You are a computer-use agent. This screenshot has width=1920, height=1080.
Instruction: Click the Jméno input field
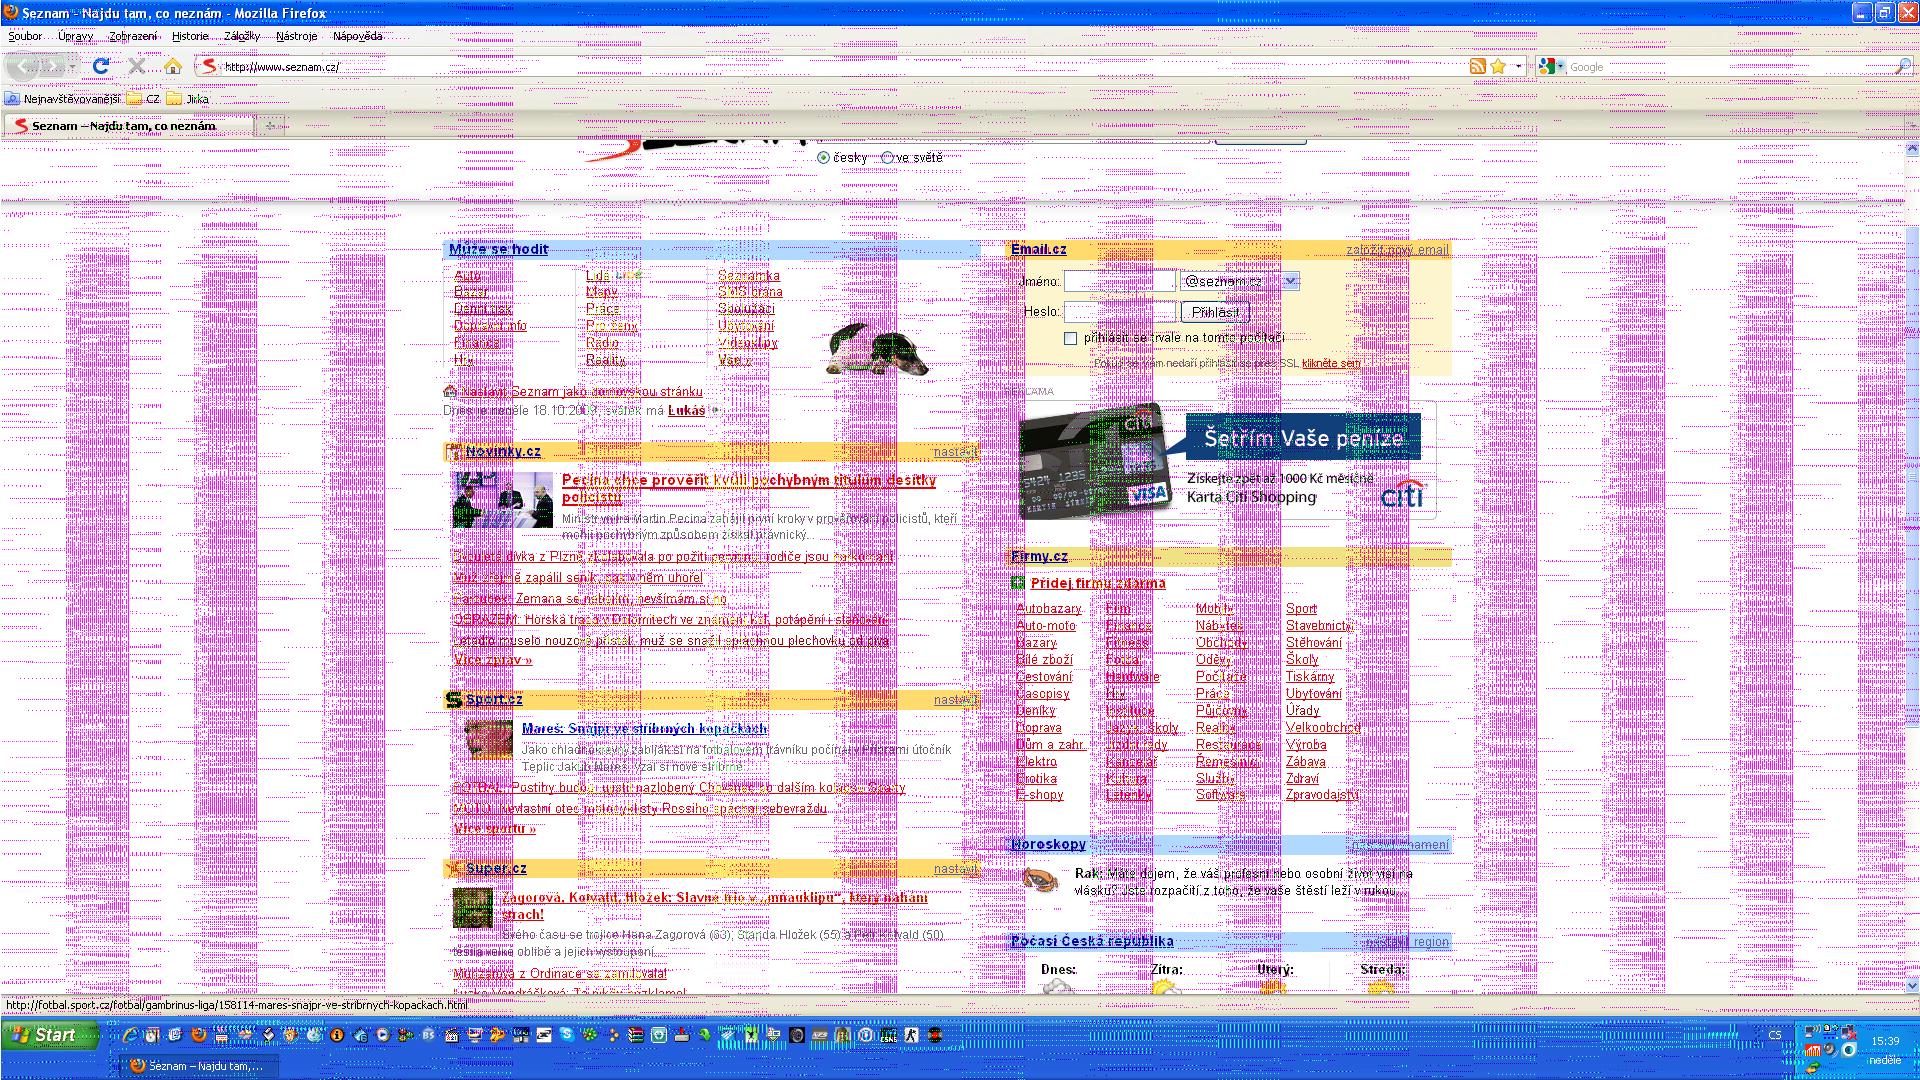(x=1119, y=281)
